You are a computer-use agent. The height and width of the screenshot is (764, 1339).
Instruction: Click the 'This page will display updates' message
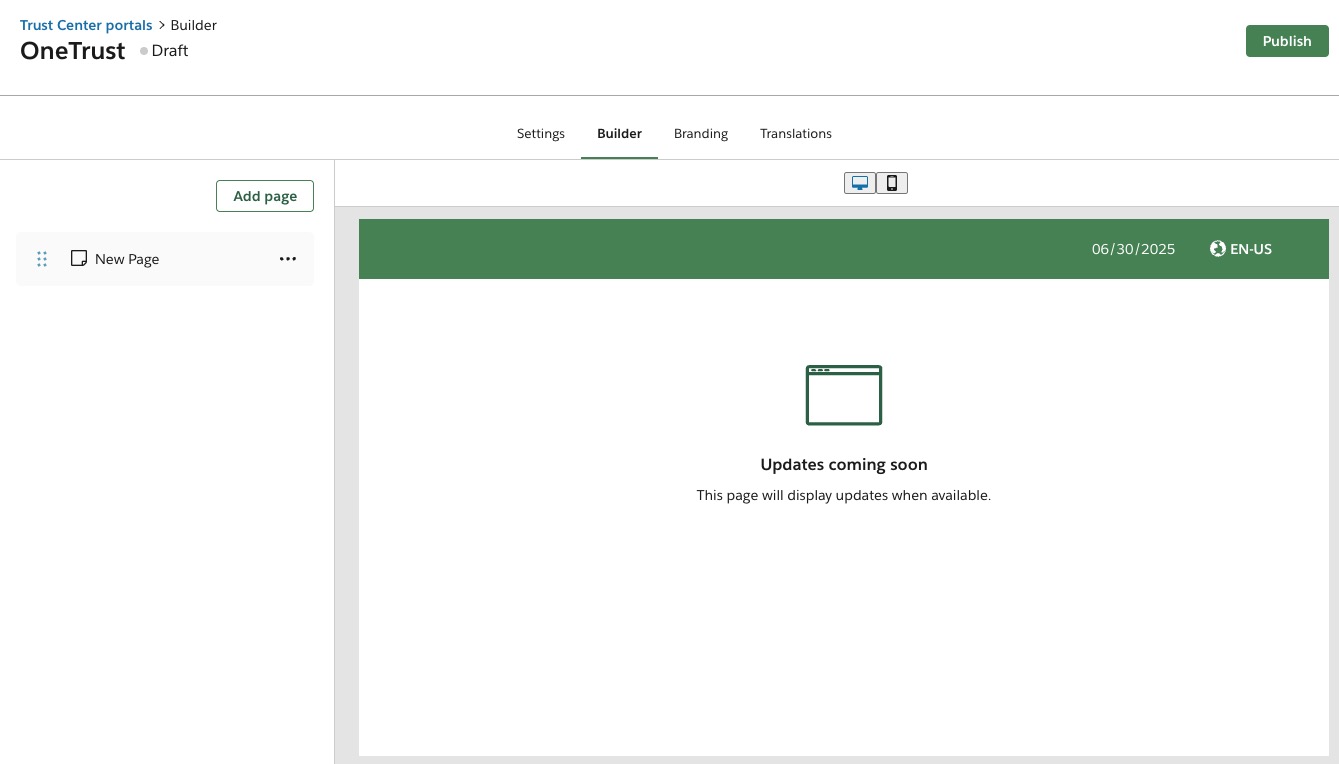[x=844, y=495]
